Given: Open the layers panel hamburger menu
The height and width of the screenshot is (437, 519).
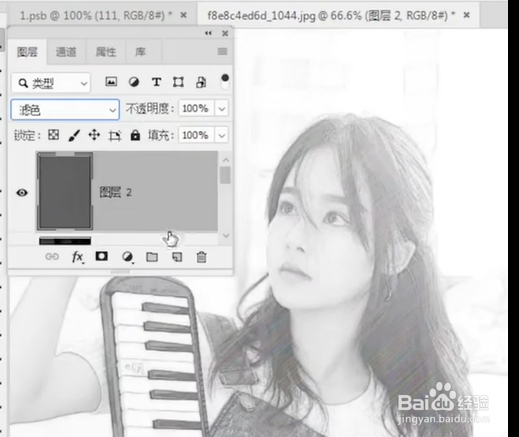Looking at the screenshot, I should tap(222, 52).
